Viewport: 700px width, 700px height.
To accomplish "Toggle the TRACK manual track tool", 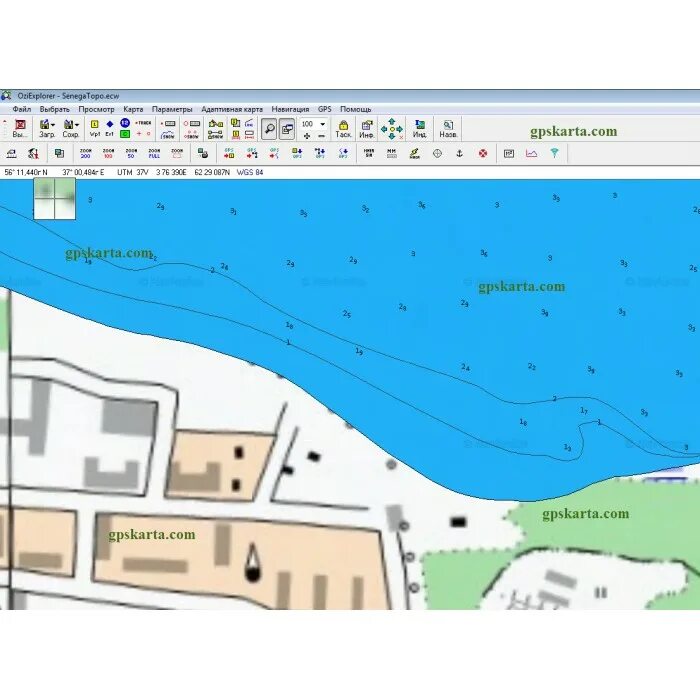I will coord(143,123).
